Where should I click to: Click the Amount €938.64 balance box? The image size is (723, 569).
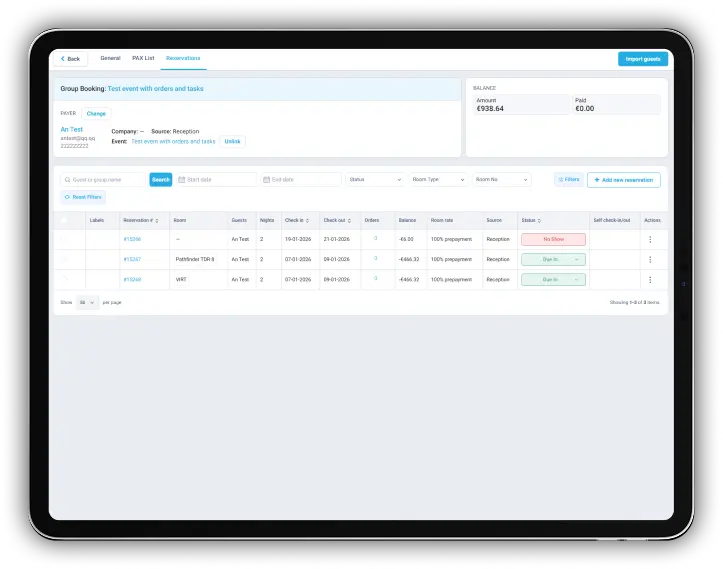click(521, 105)
